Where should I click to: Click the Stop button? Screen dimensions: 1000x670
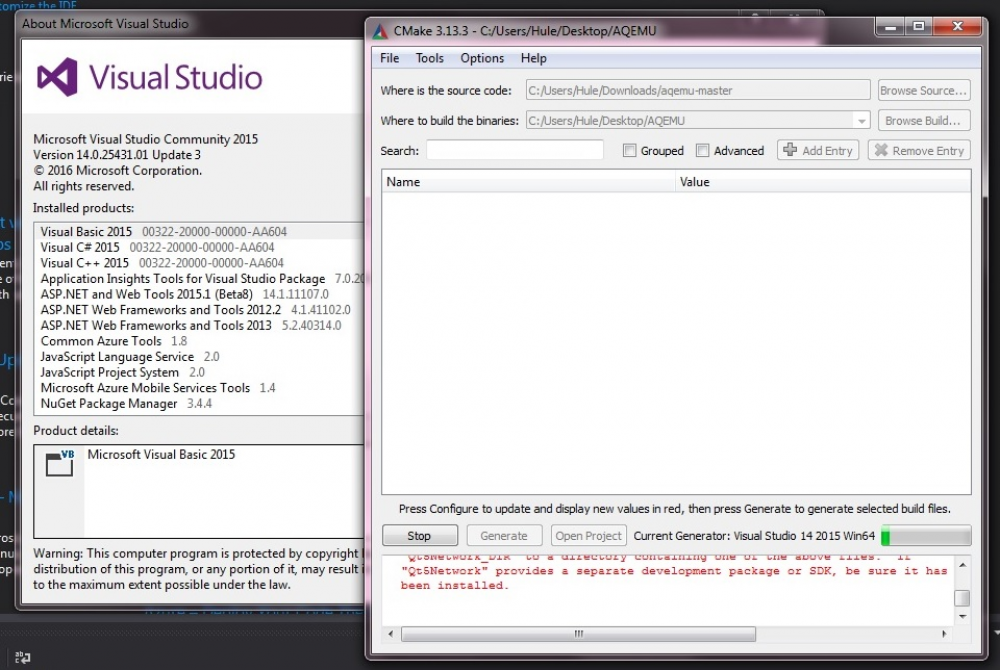tap(420, 535)
